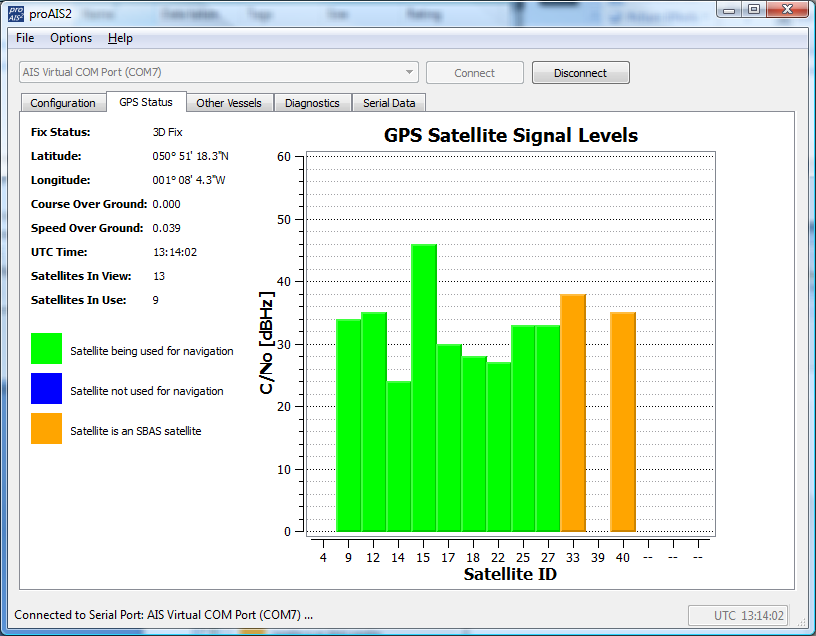816x636 pixels.
Task: Click the orange bar for satellite 33
Action: click(x=573, y=410)
